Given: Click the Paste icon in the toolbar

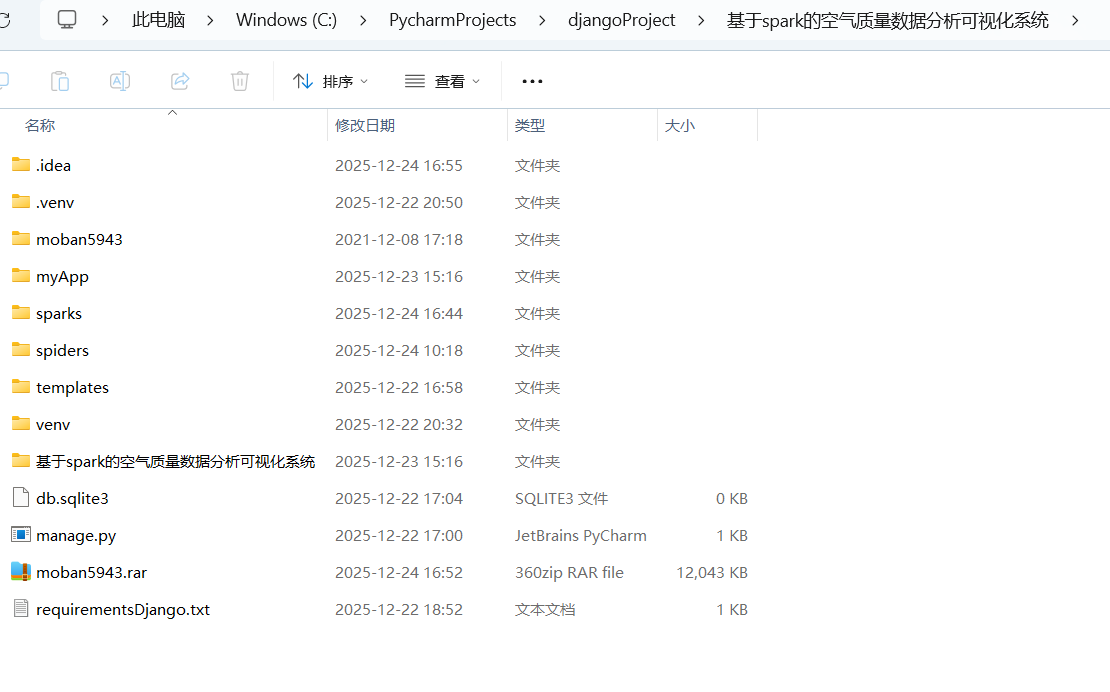Looking at the screenshot, I should click(x=60, y=81).
